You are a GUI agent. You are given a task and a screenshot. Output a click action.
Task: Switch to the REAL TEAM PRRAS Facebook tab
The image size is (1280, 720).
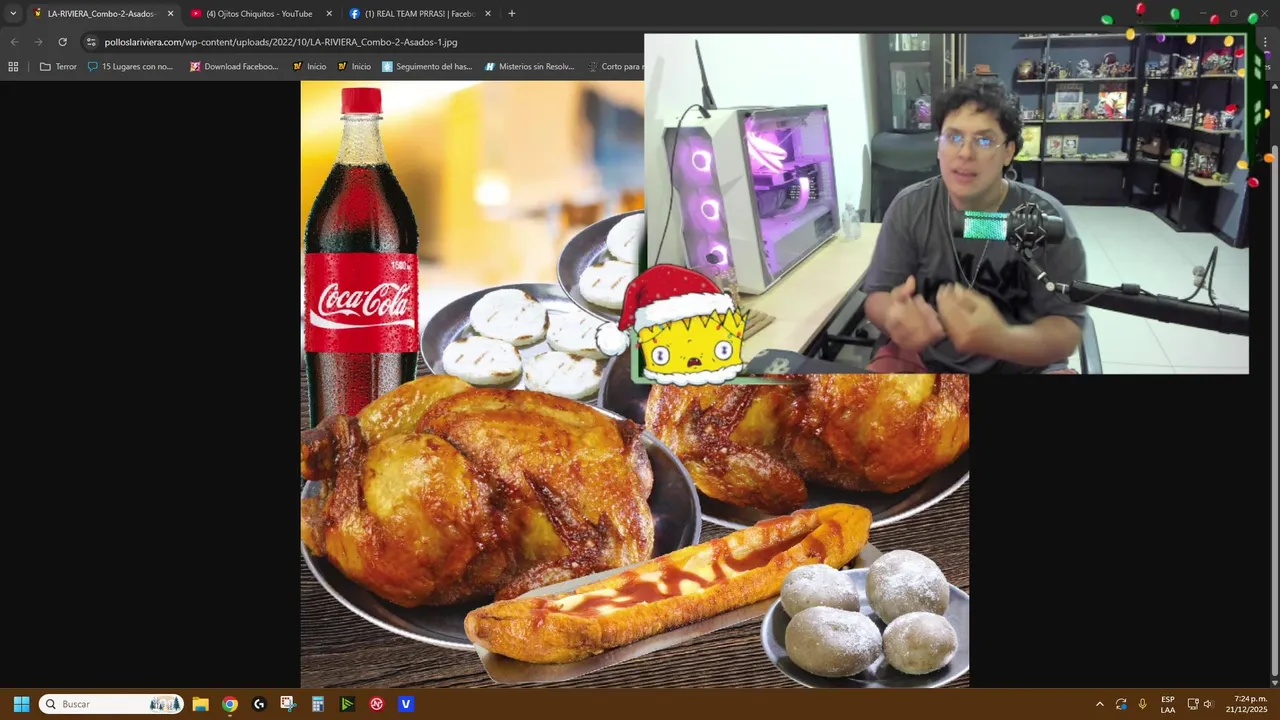(x=419, y=14)
